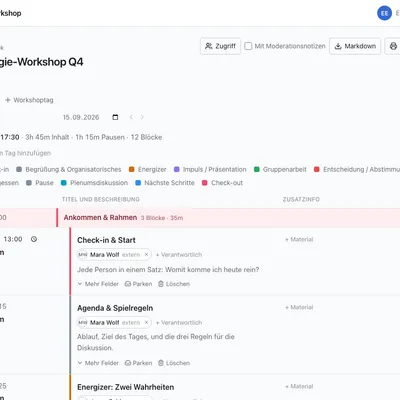Enable the Mit Moderationsnotizen checkbox
This screenshot has width=400, height=400.
pos(248,46)
